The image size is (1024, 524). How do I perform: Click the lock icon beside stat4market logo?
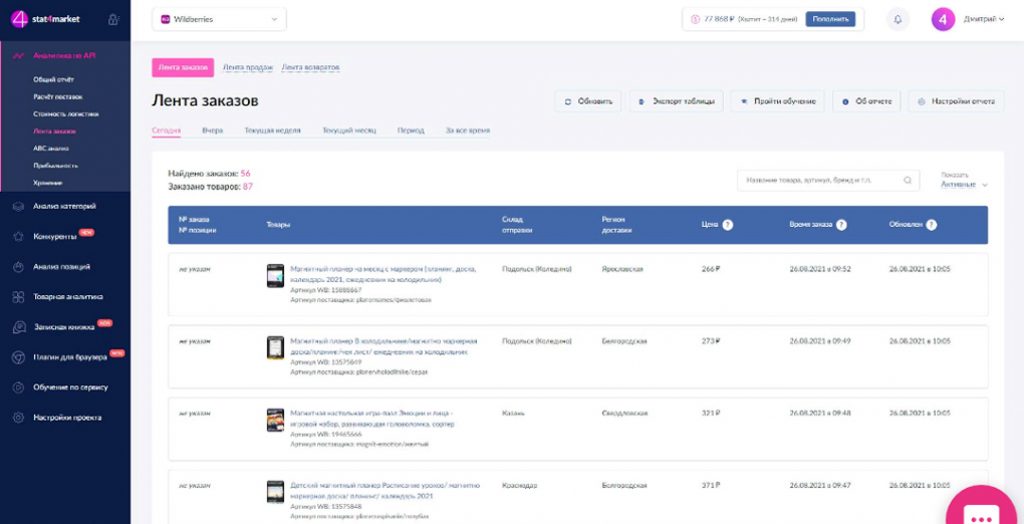[113, 19]
